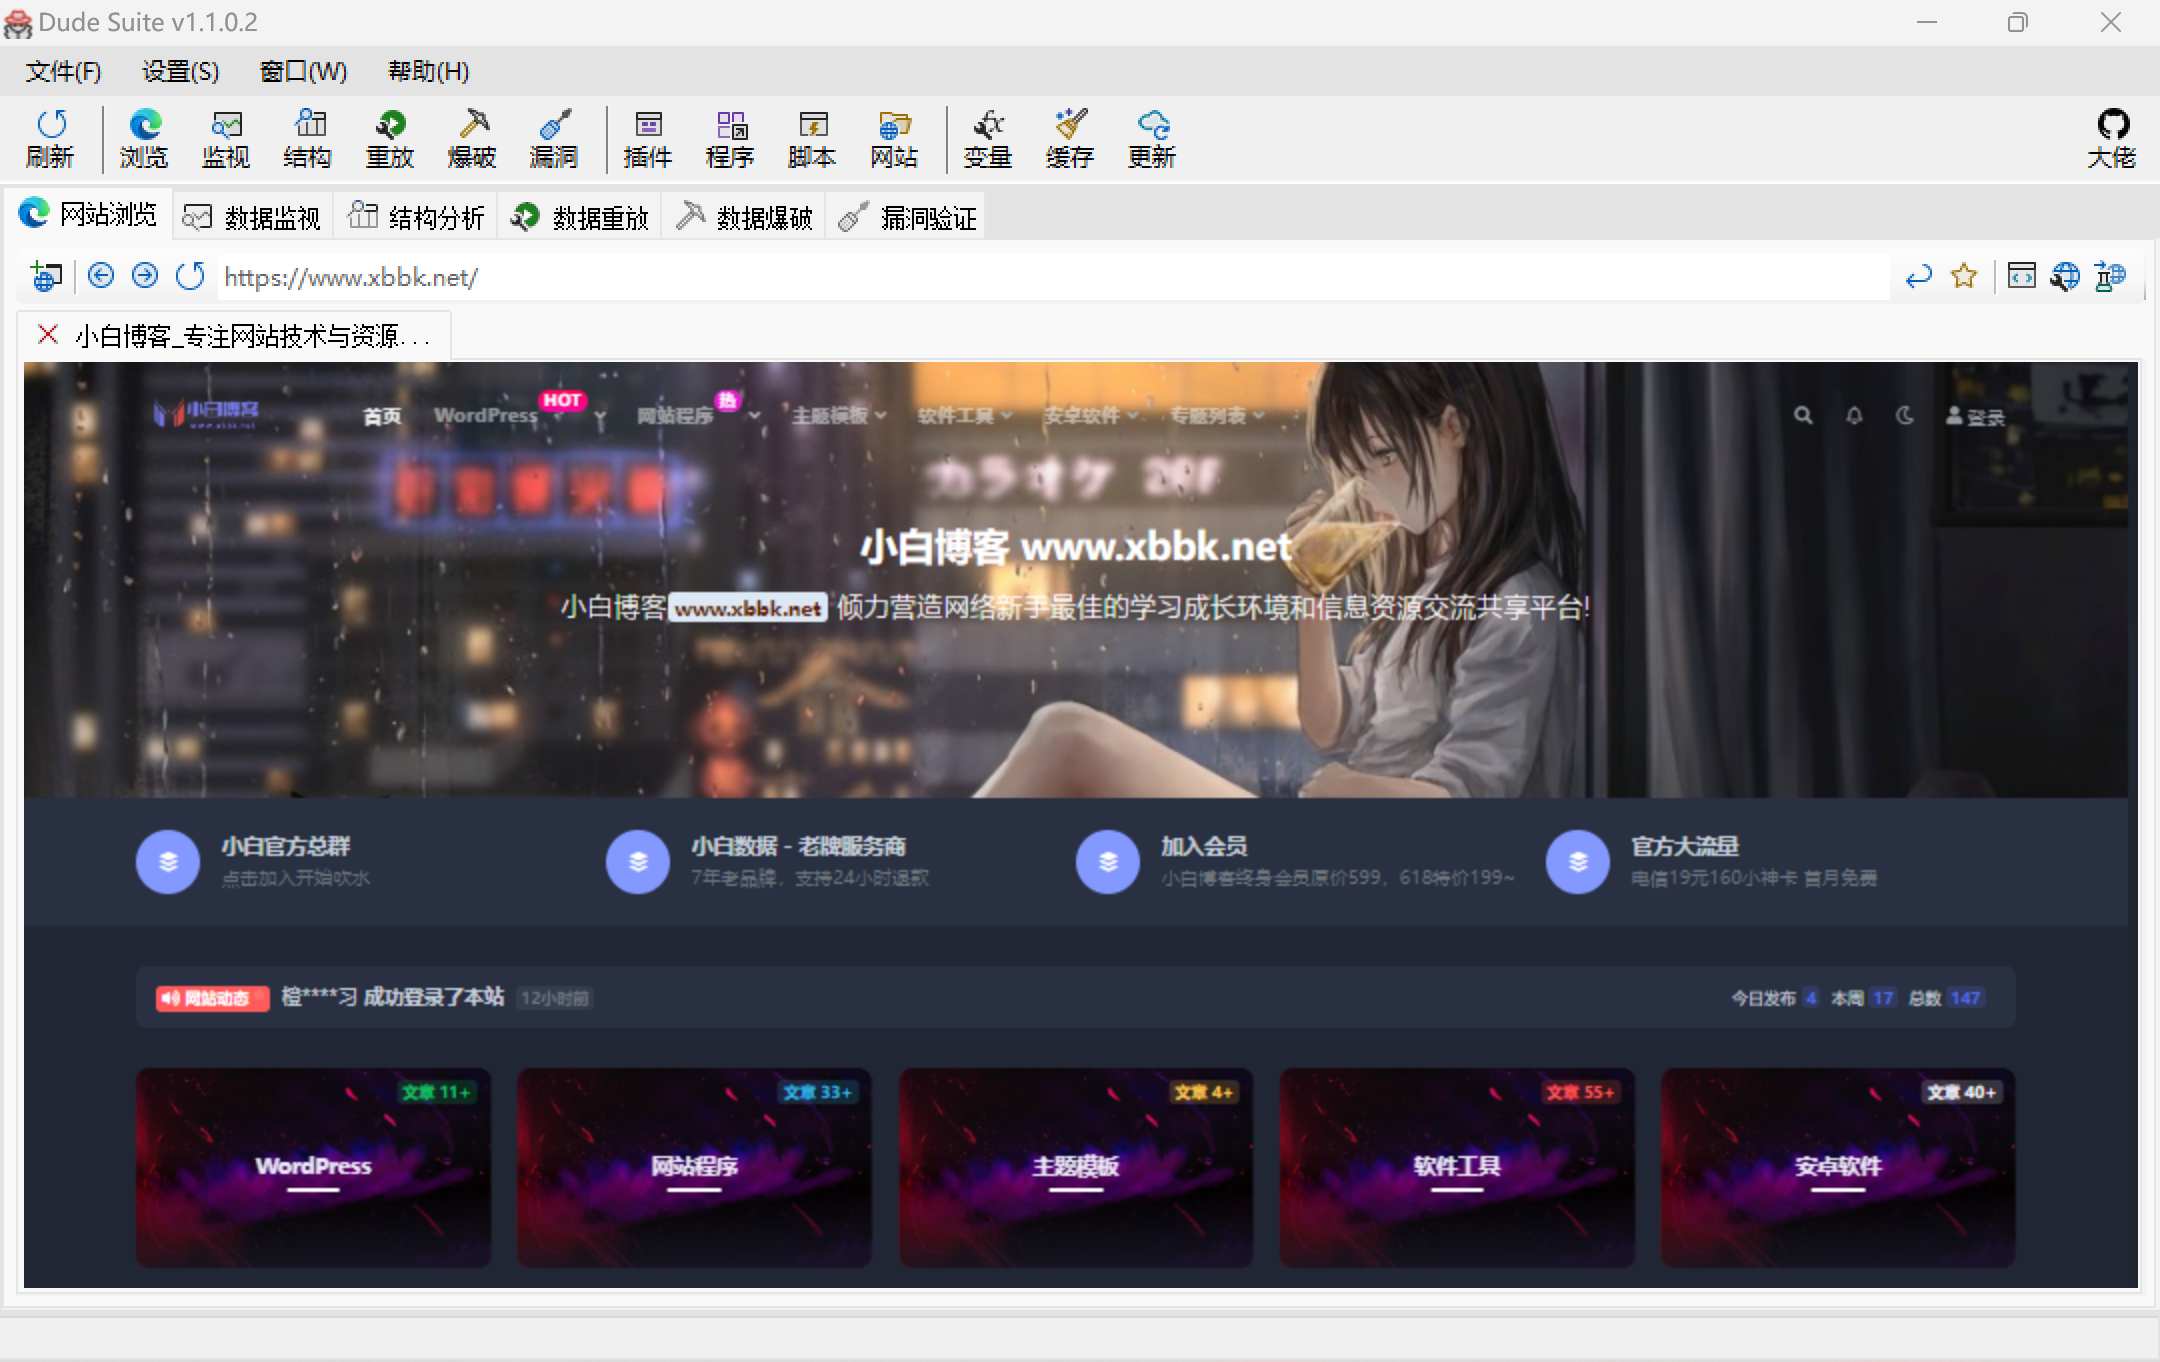Click the webpage notification bell icon
Screen dimensions: 2160x1362
1854,415
